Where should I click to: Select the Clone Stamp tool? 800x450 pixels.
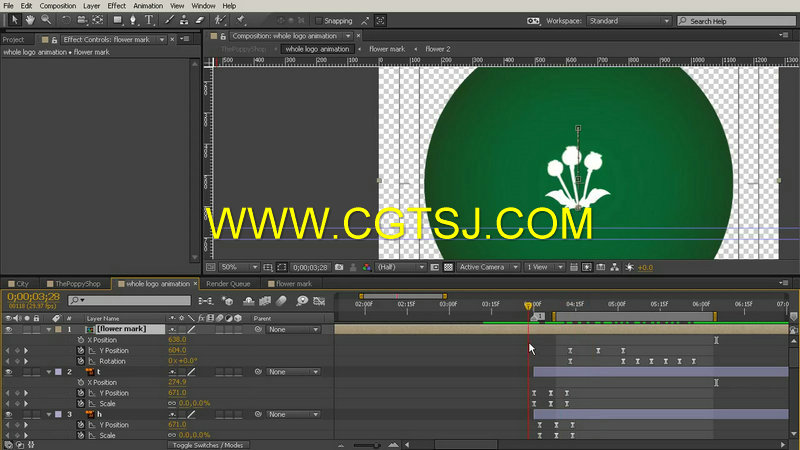[x=184, y=20]
